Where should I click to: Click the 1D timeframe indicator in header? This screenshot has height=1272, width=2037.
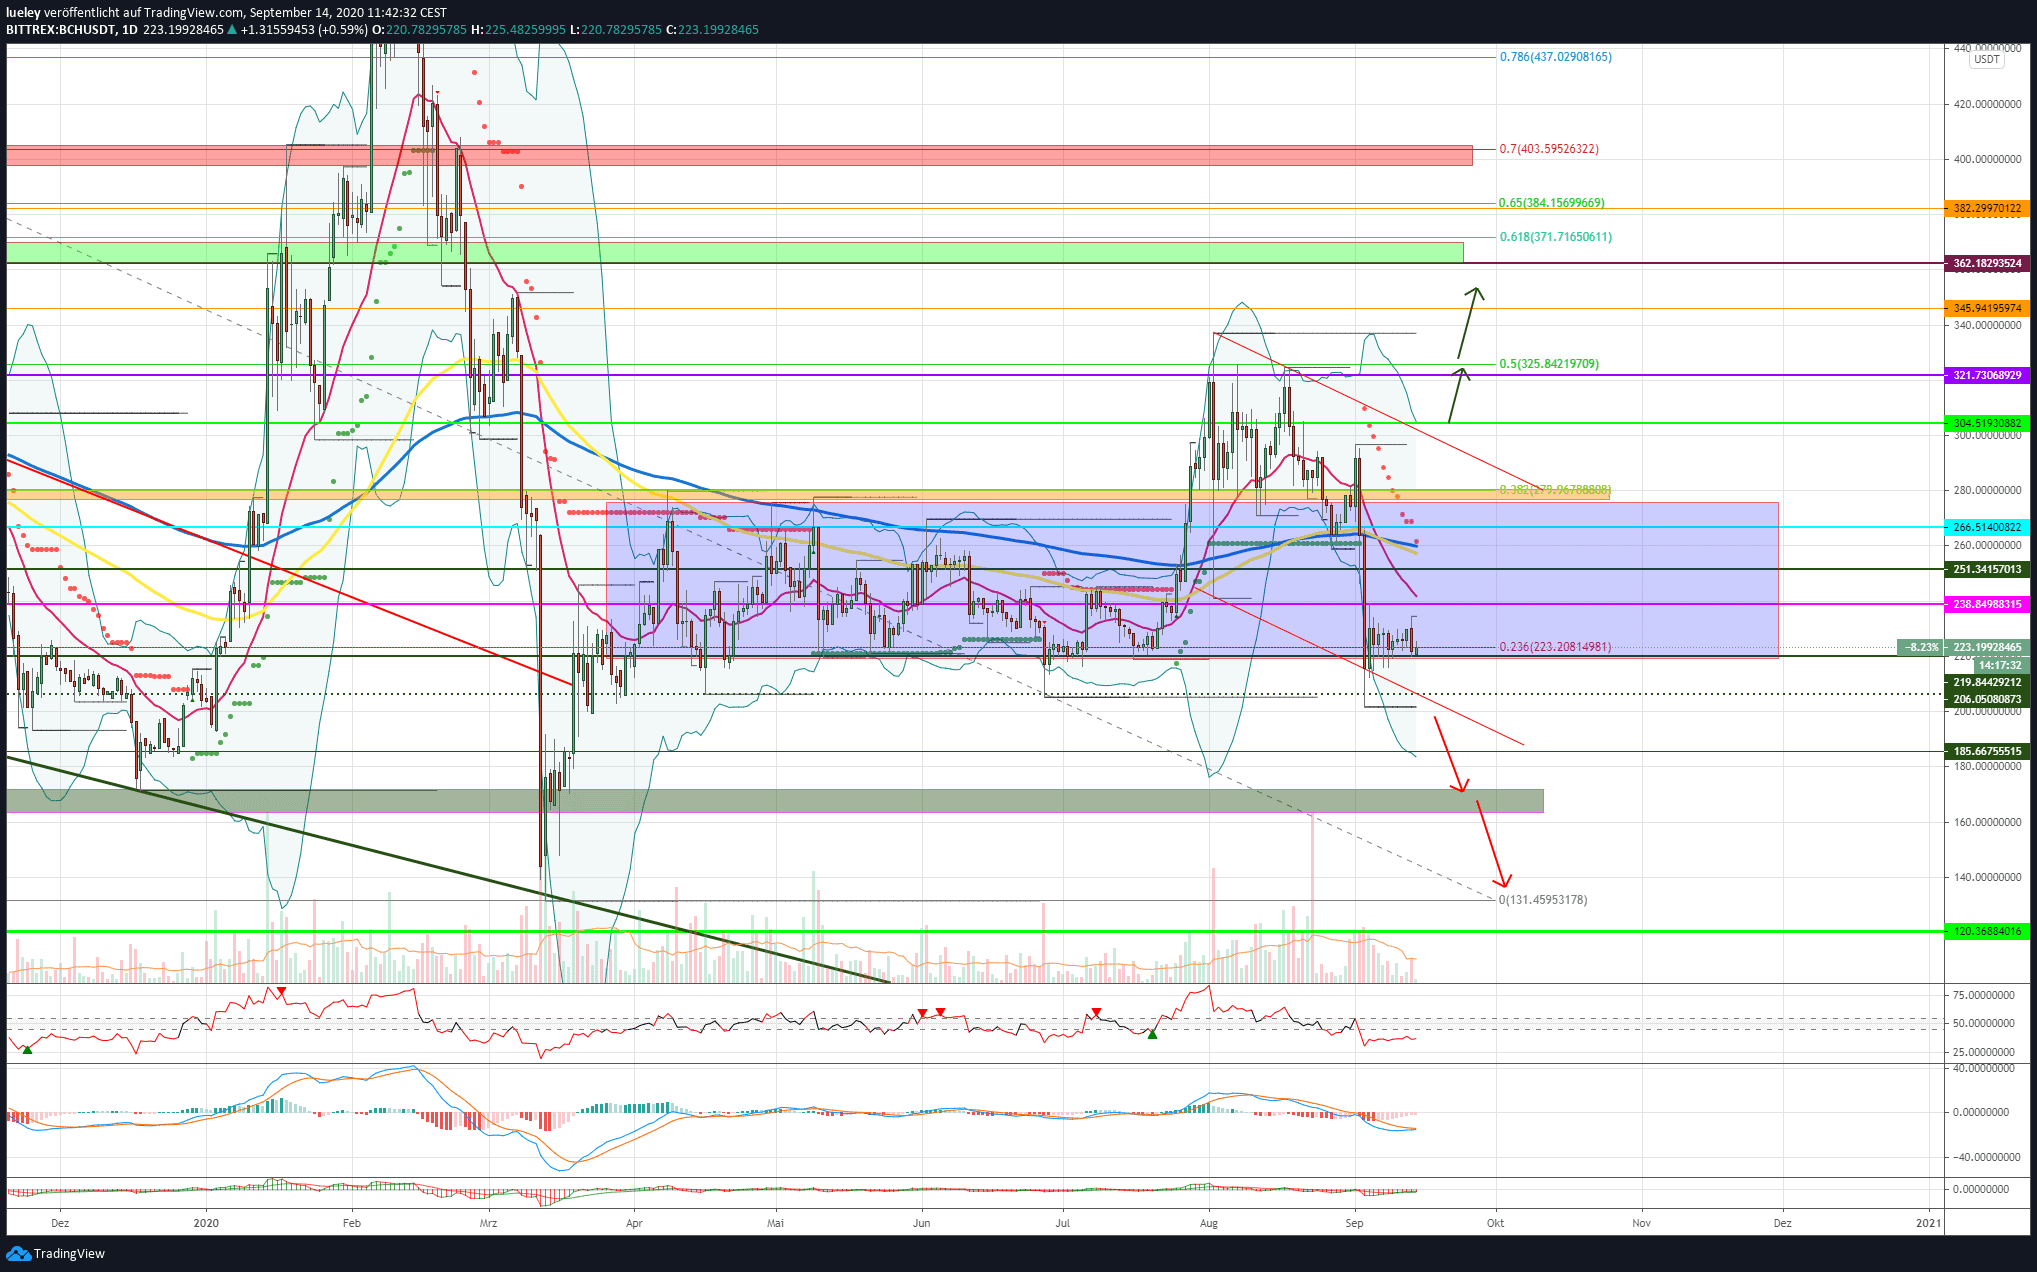click(x=128, y=30)
